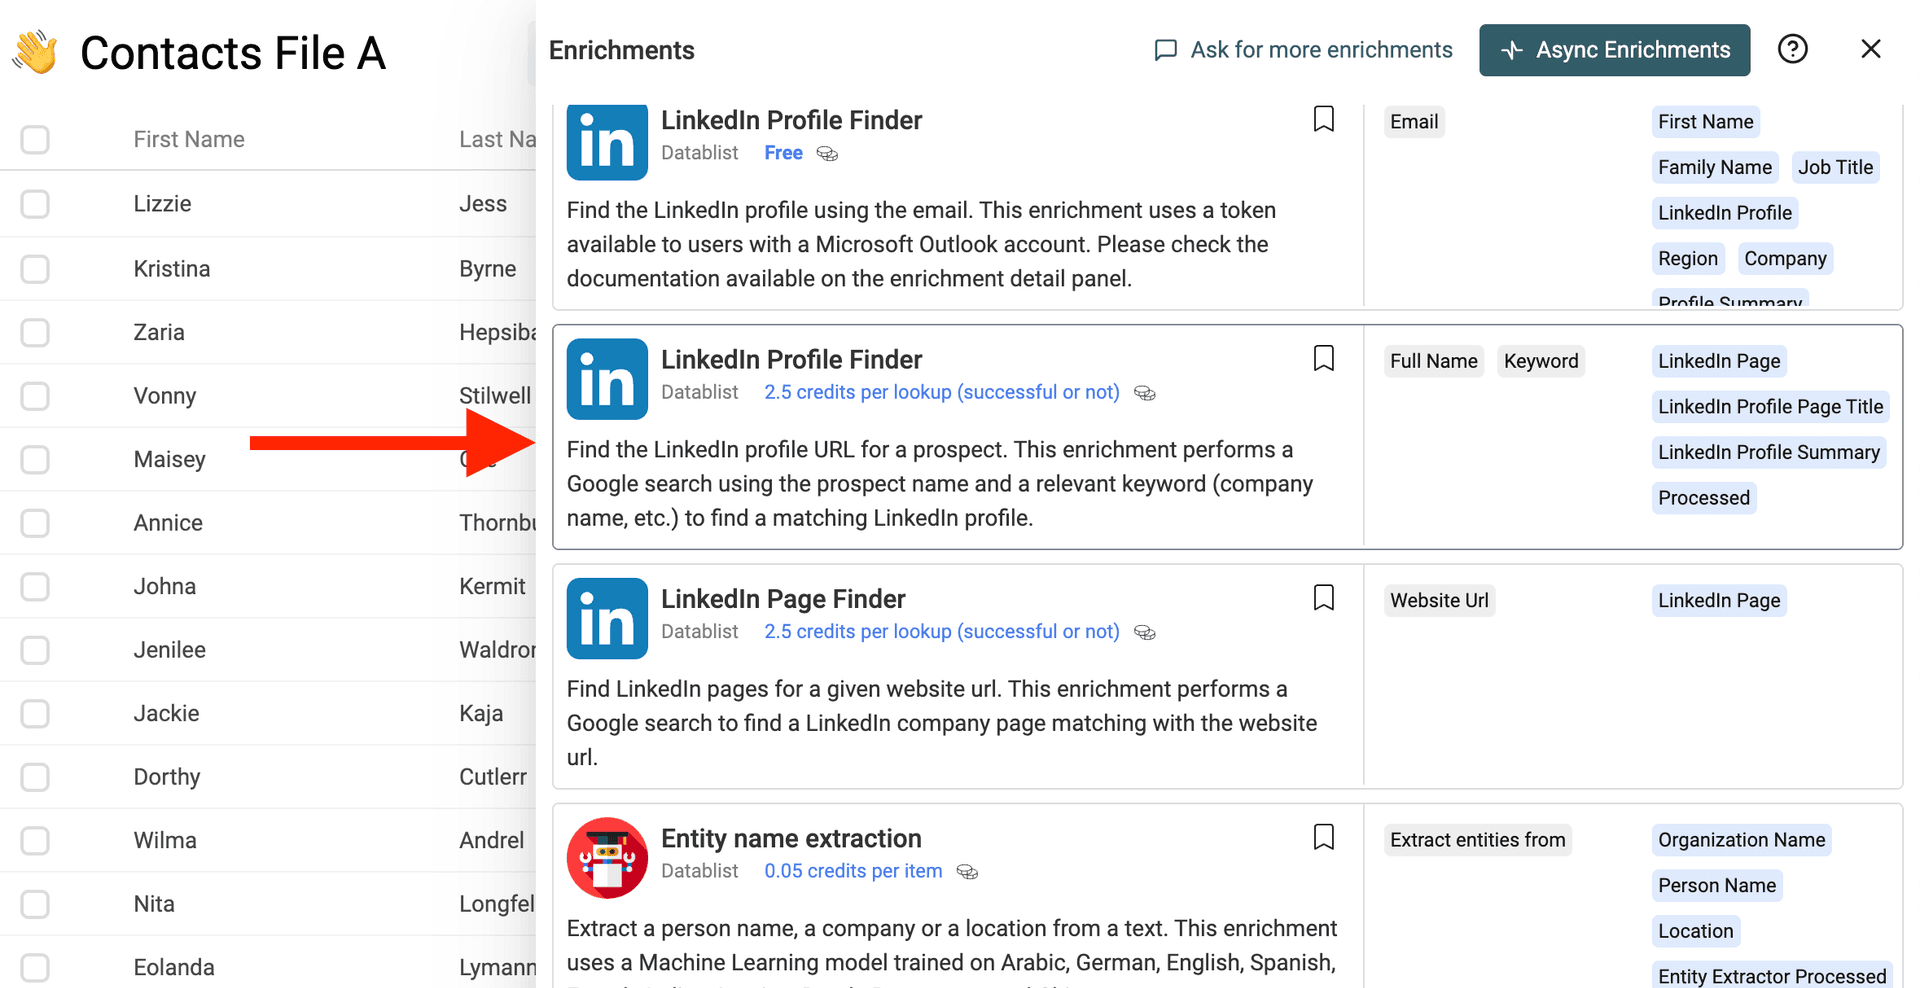Bookmark the free LinkedIn Profile Finder enrichment
Image resolution: width=1920 pixels, height=988 pixels.
1323,119
